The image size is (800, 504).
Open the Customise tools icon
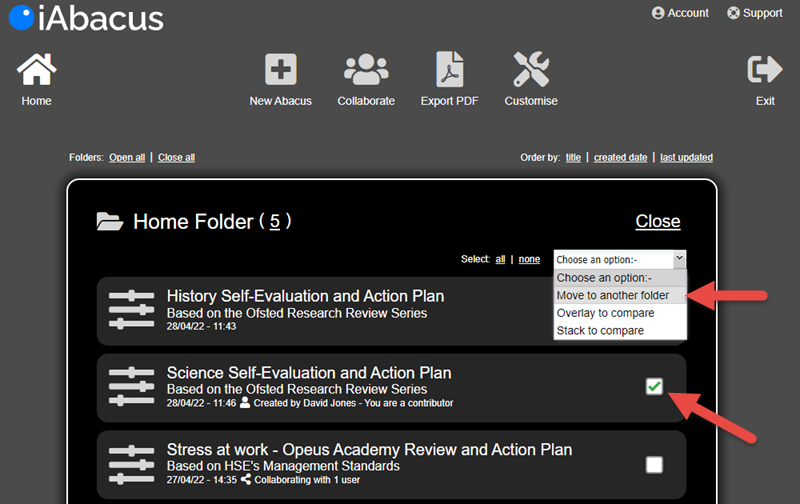pos(531,70)
